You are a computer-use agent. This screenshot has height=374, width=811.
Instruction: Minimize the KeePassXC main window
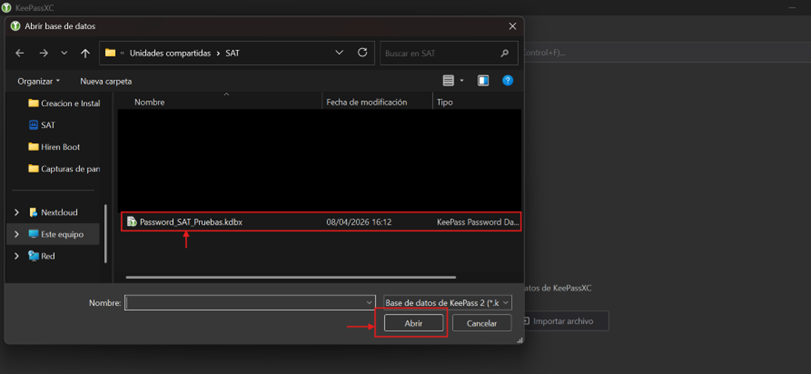click(792, 8)
